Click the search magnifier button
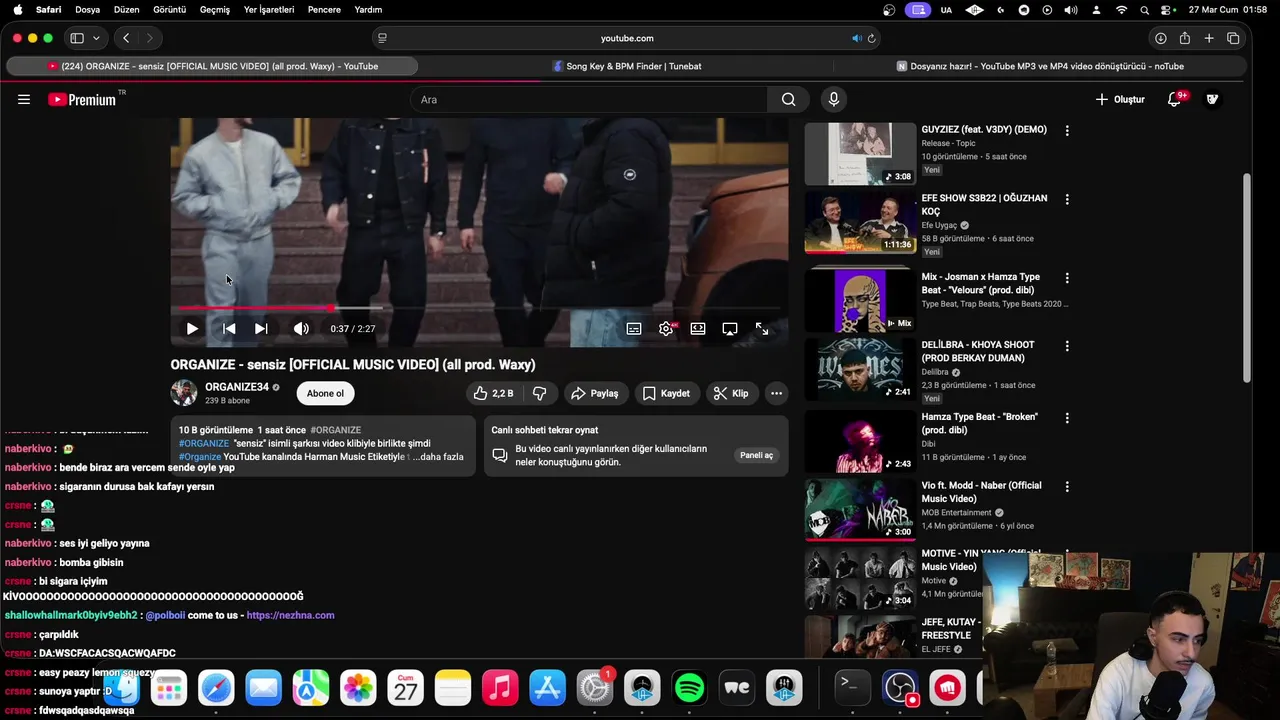1280x720 pixels. [x=789, y=99]
